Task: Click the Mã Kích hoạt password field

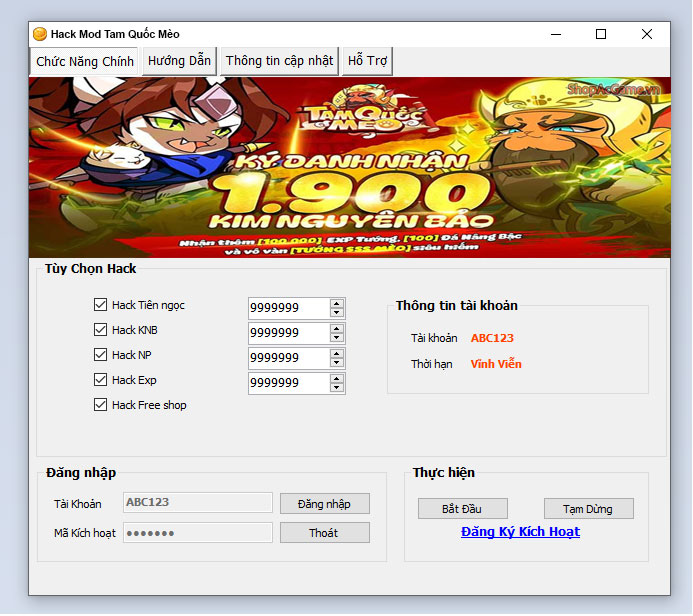Action: [x=198, y=532]
